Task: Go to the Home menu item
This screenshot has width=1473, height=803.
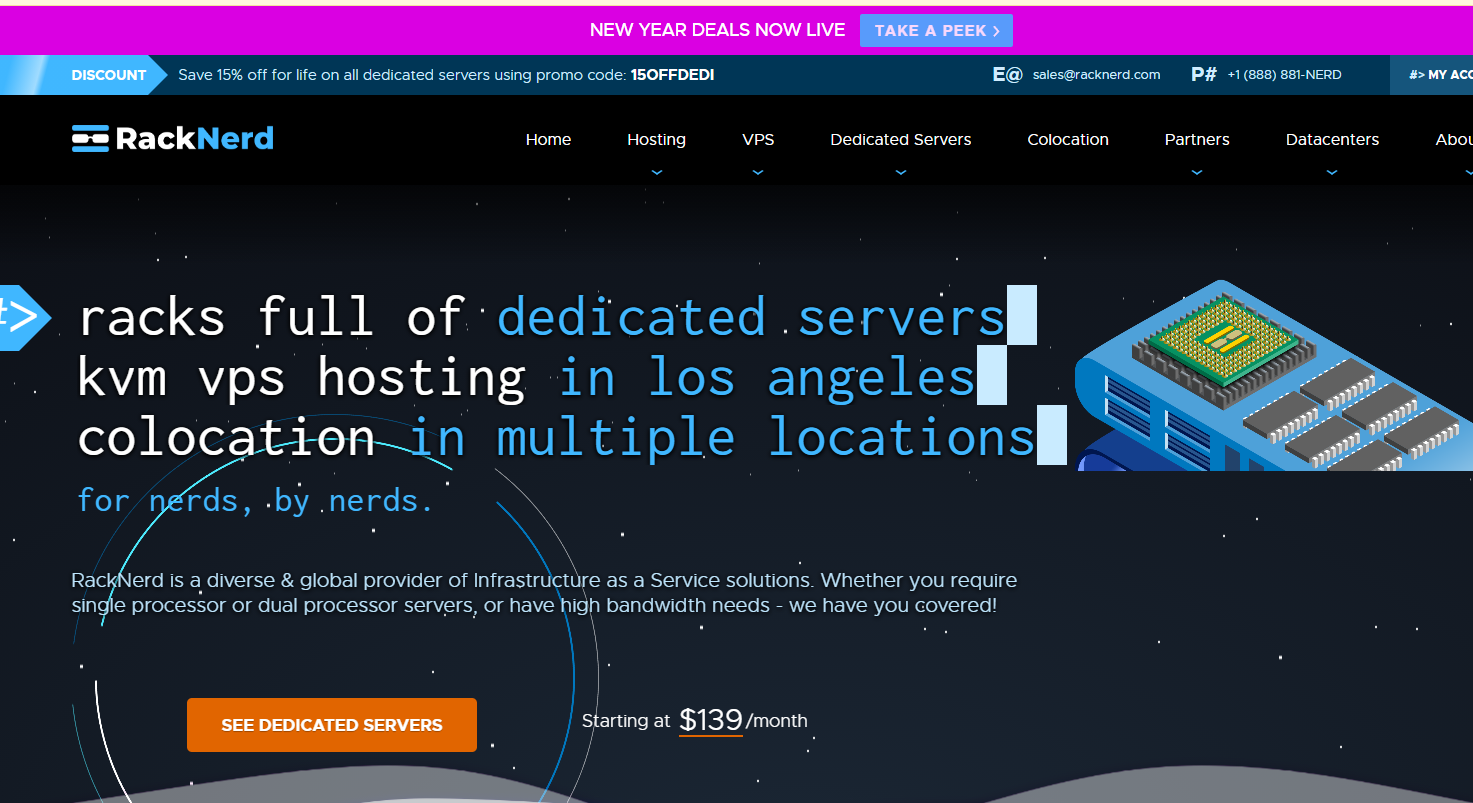Action: [548, 140]
